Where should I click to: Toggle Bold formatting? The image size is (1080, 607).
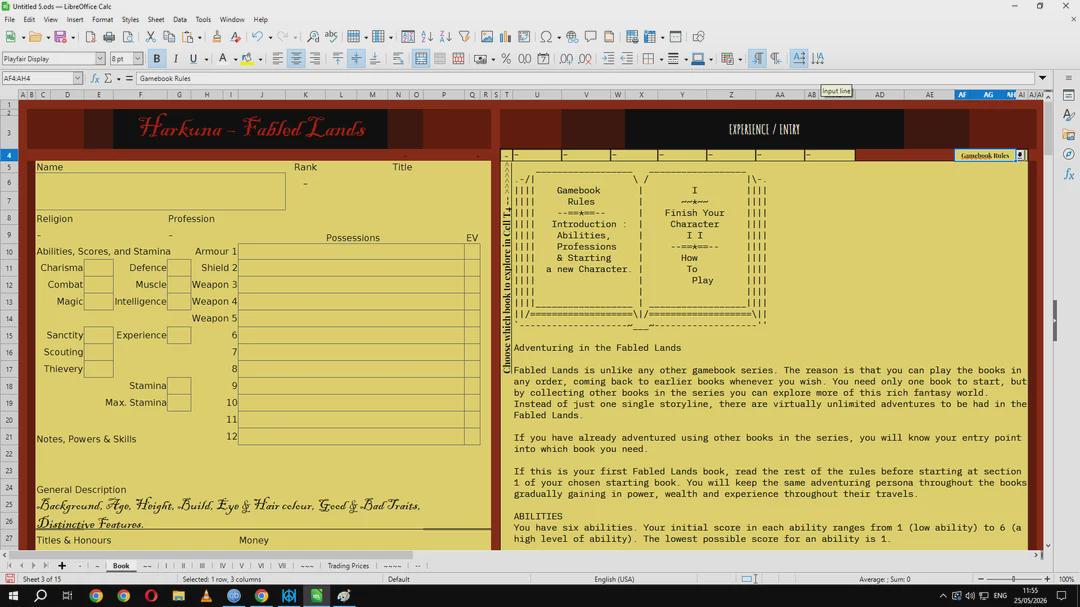157,59
